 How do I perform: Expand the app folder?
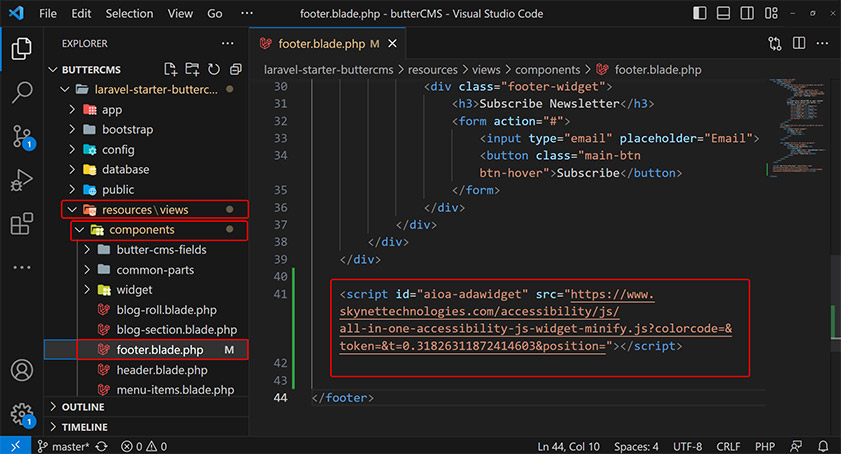[111, 110]
